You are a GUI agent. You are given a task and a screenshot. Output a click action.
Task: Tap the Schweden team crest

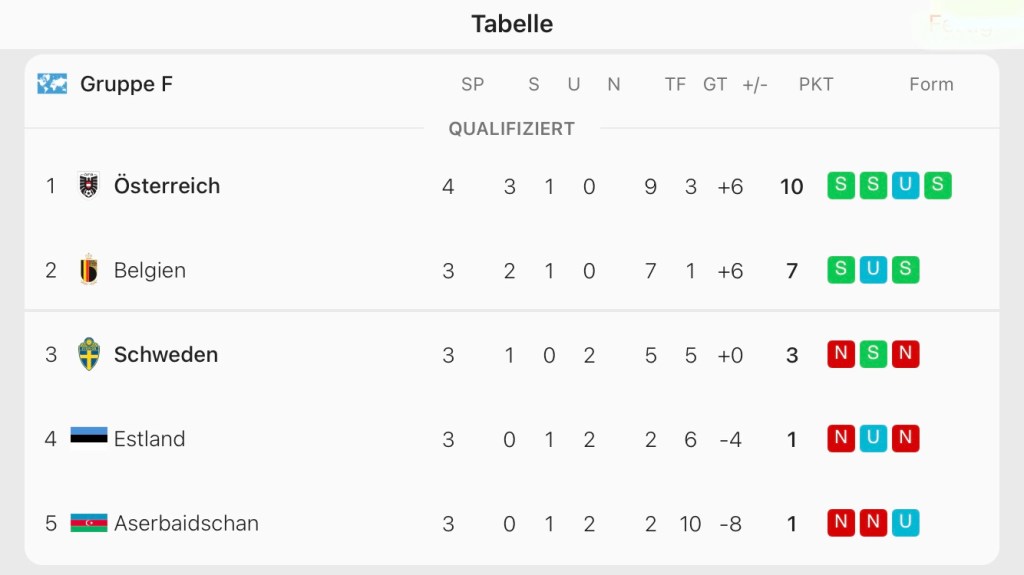click(89, 354)
